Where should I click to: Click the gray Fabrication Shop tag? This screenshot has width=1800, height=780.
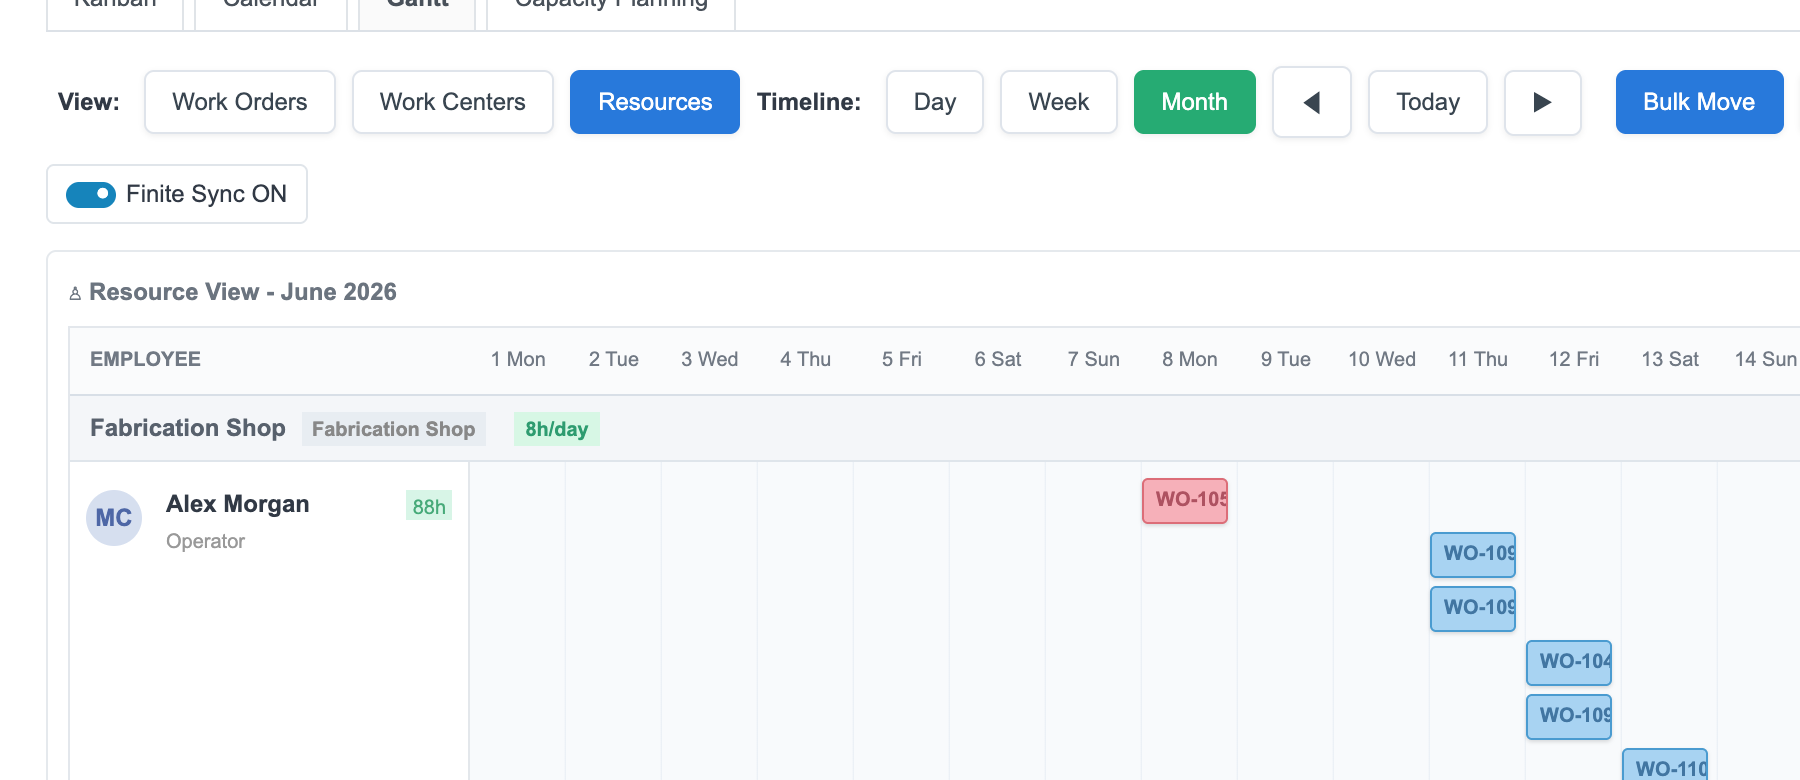click(x=394, y=429)
